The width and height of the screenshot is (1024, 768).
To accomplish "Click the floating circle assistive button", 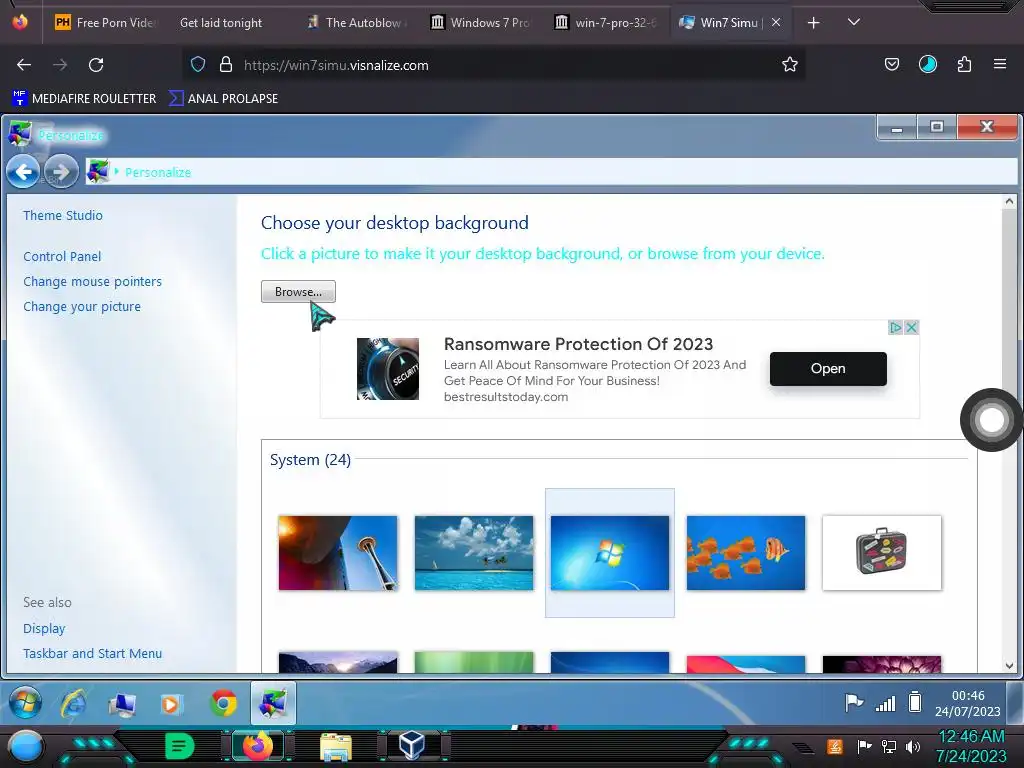I will tap(991, 420).
